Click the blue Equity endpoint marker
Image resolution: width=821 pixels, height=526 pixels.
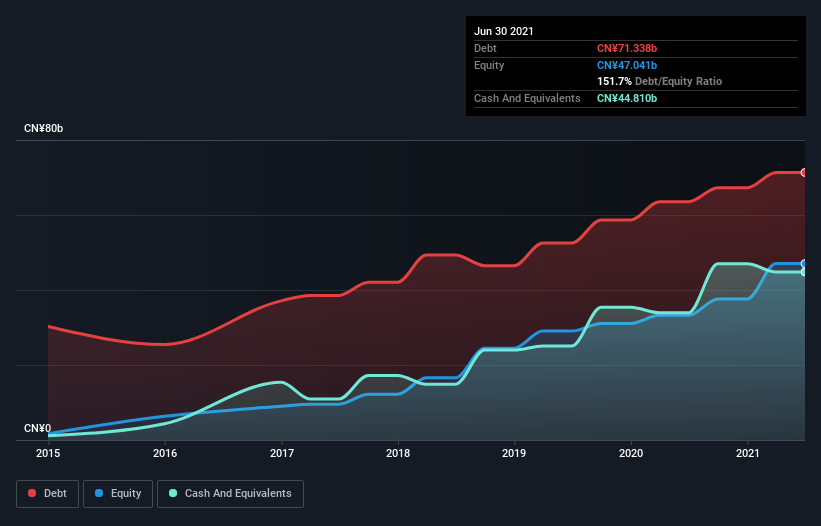804,263
